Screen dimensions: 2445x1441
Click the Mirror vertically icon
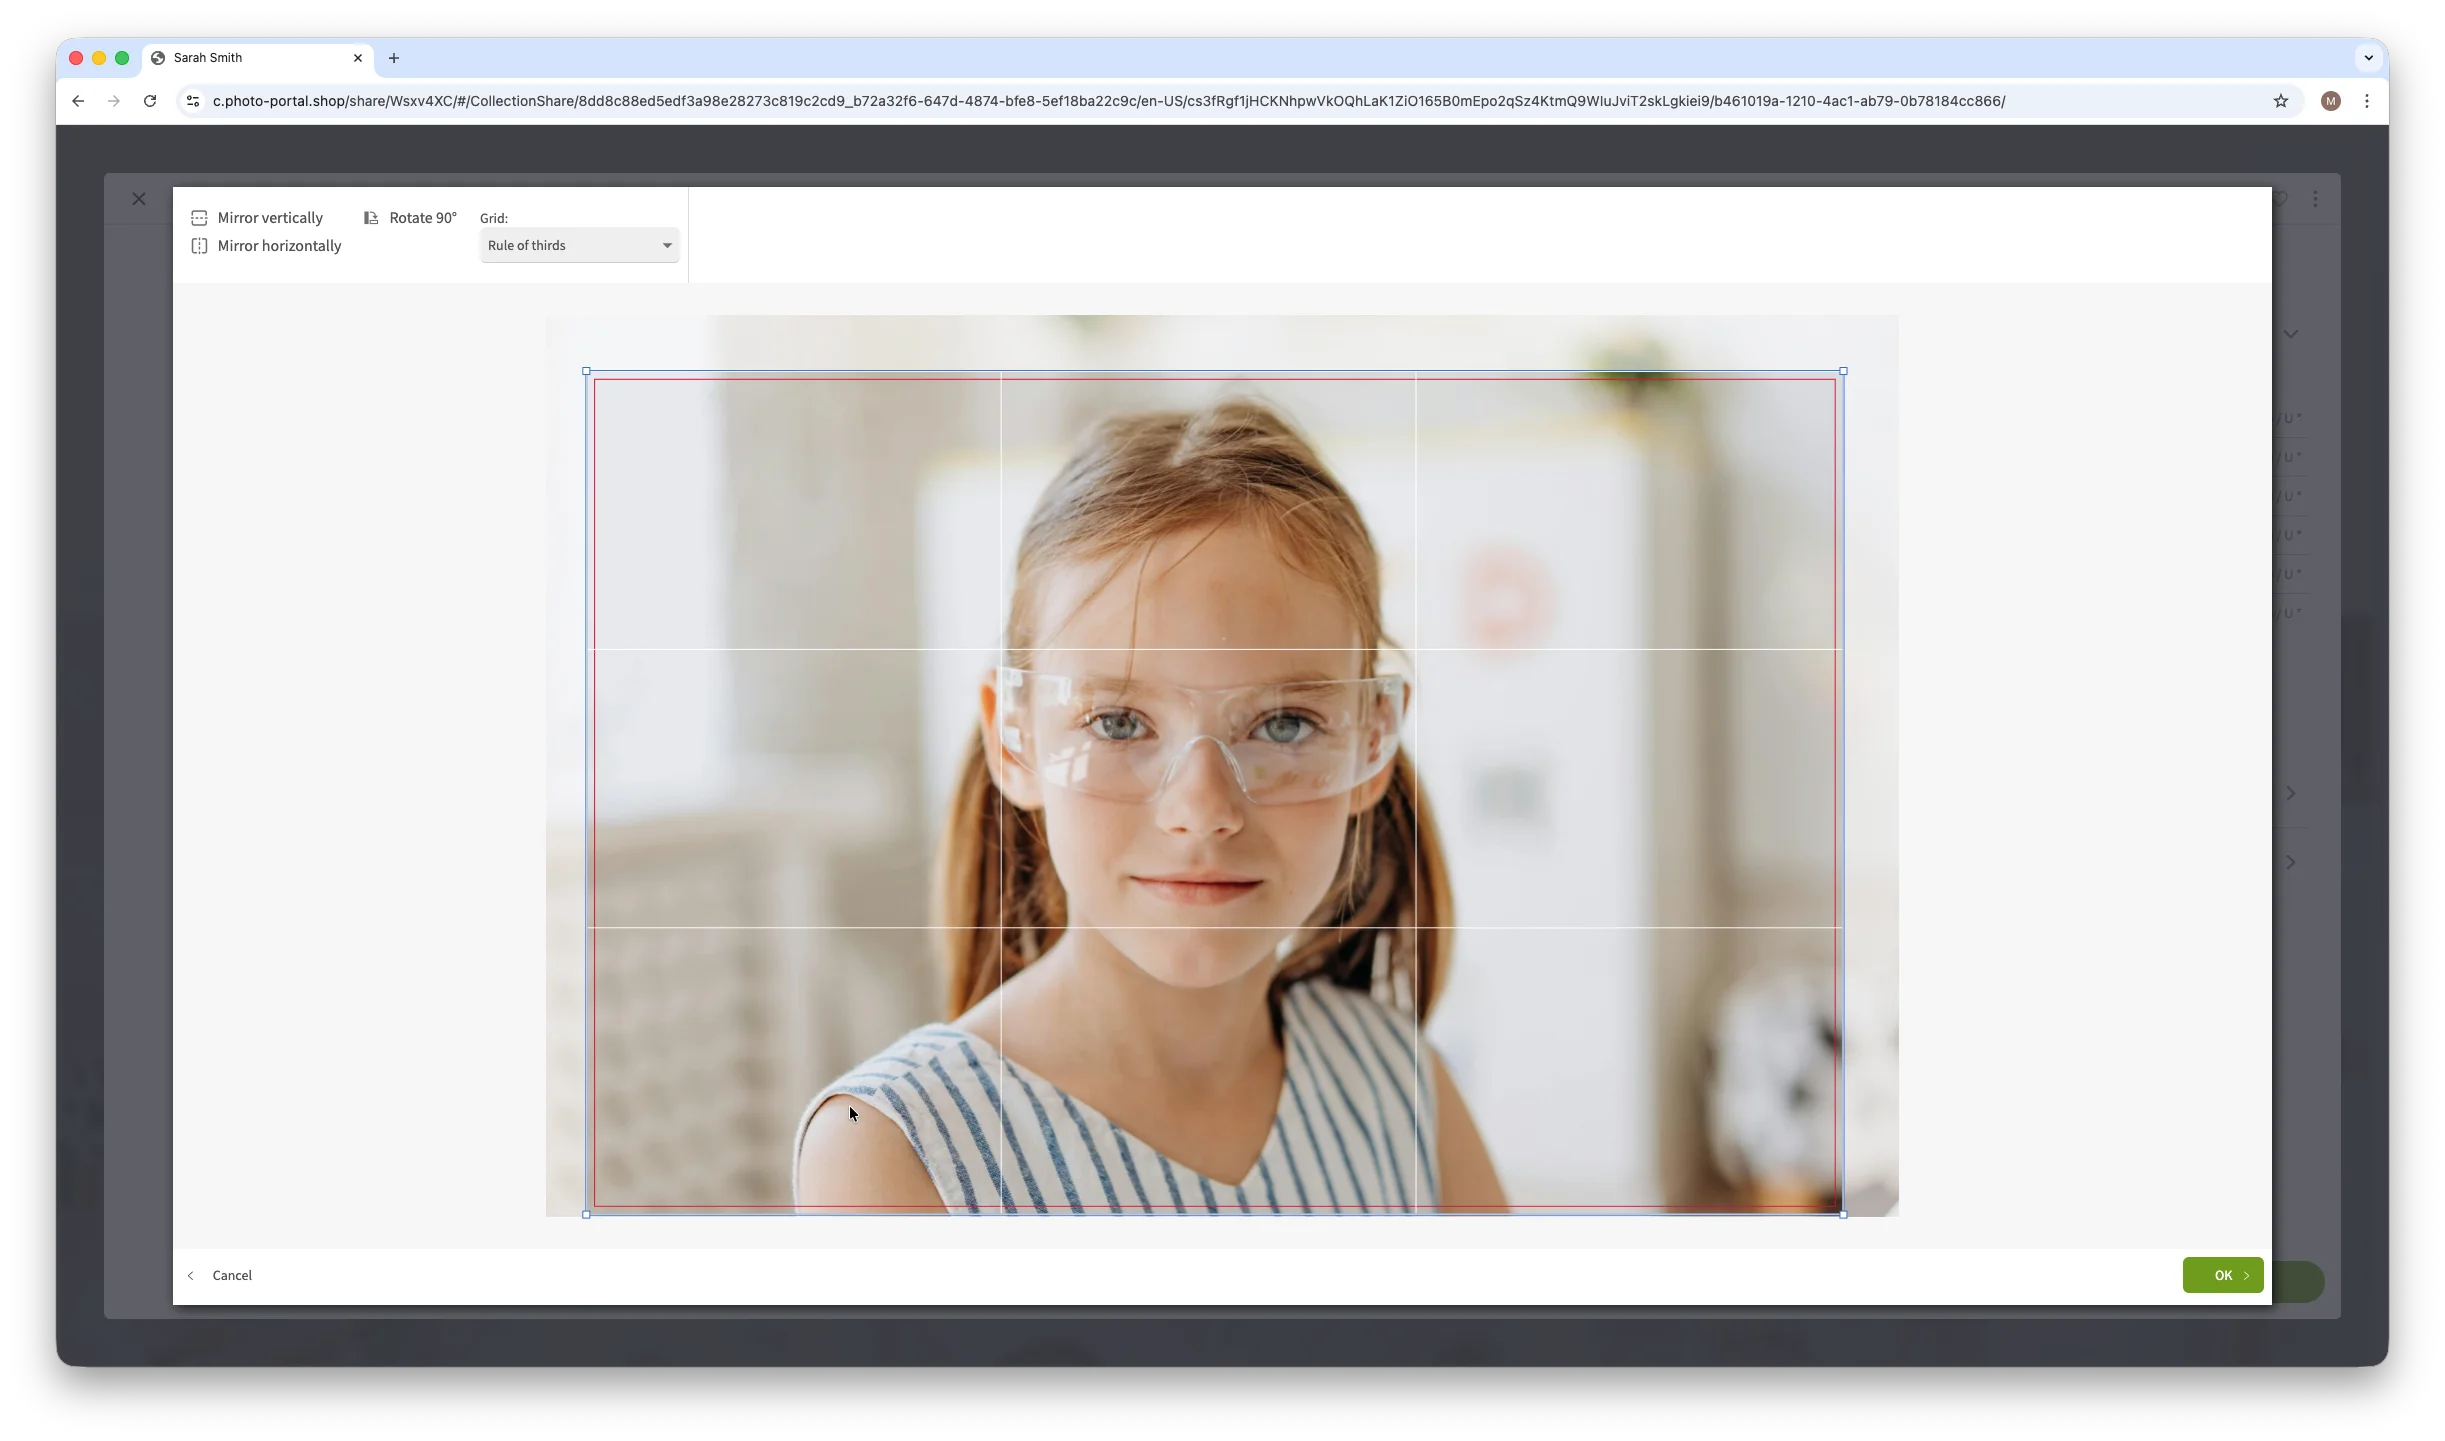(x=199, y=218)
